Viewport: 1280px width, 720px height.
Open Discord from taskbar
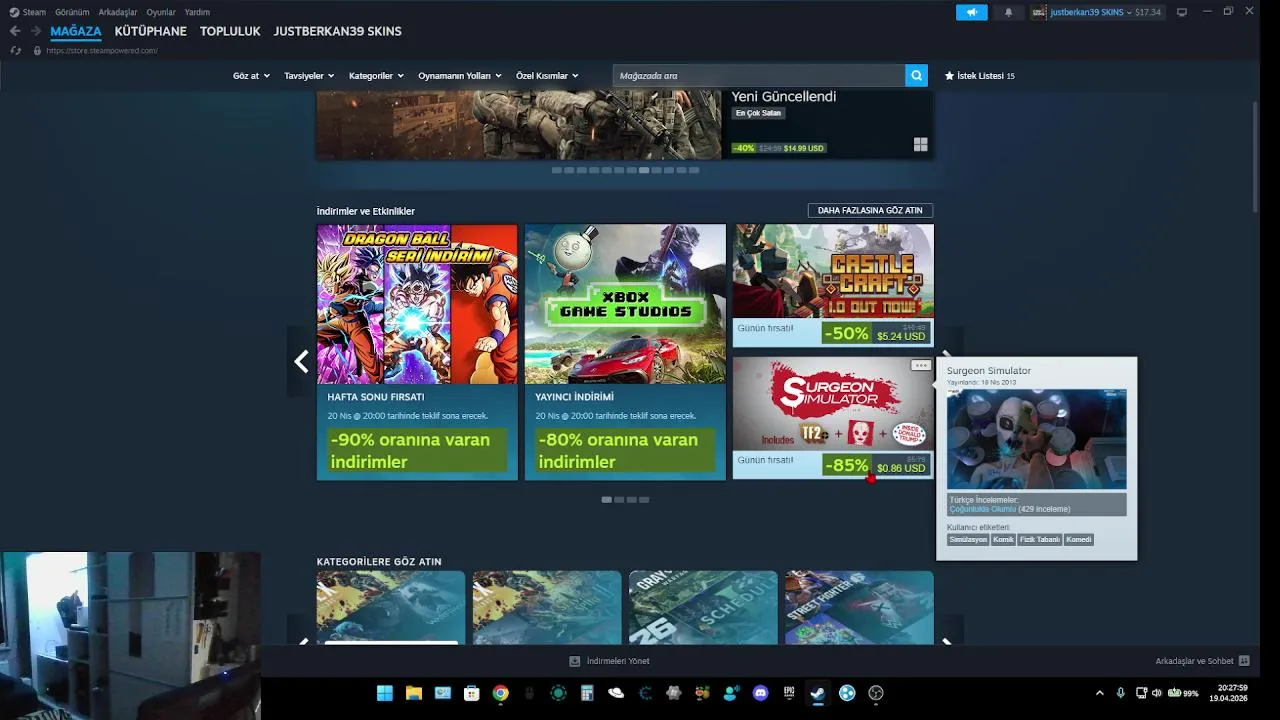pos(760,693)
